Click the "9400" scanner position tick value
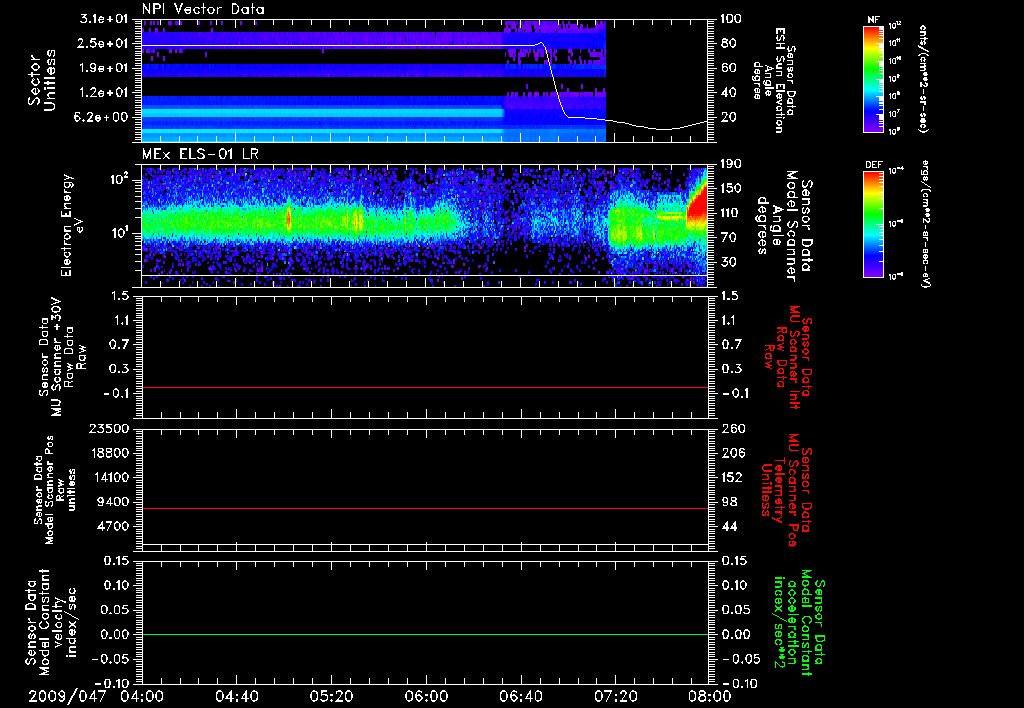 112,502
